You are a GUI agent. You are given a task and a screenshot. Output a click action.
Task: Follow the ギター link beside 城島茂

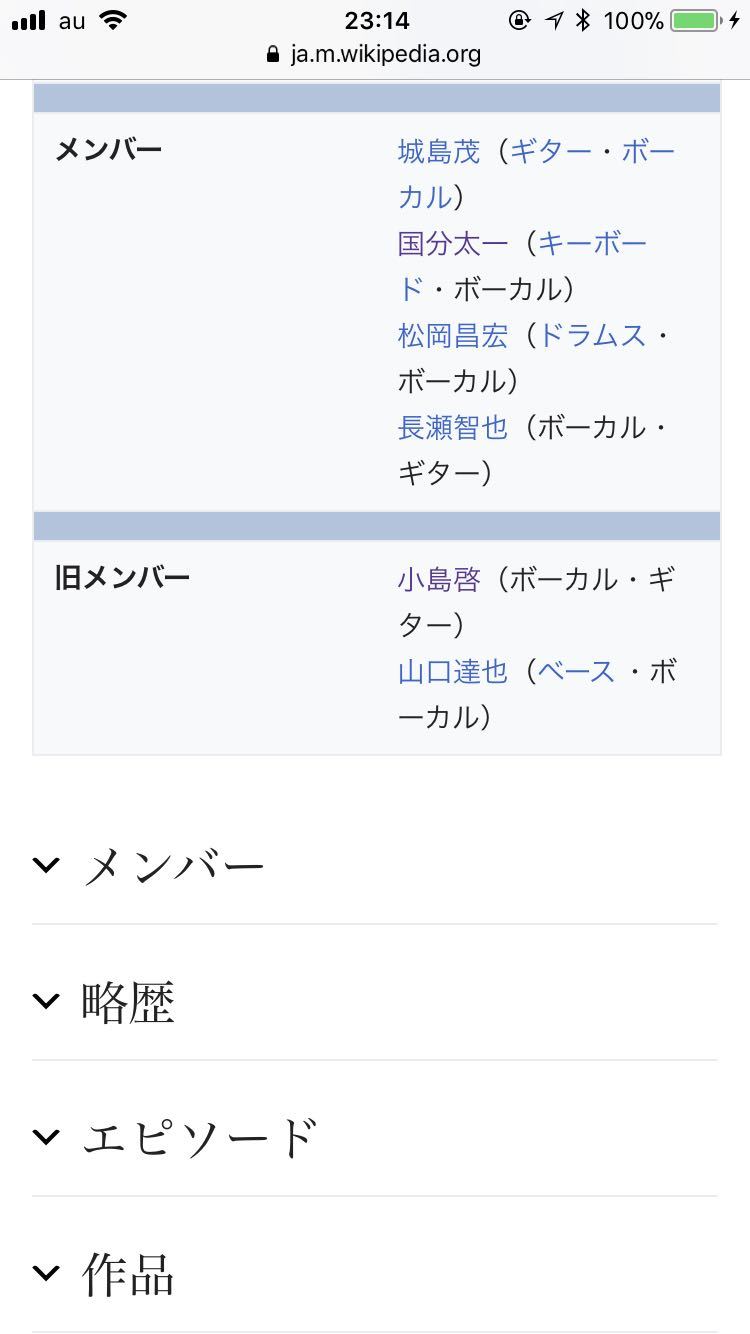[551, 152]
